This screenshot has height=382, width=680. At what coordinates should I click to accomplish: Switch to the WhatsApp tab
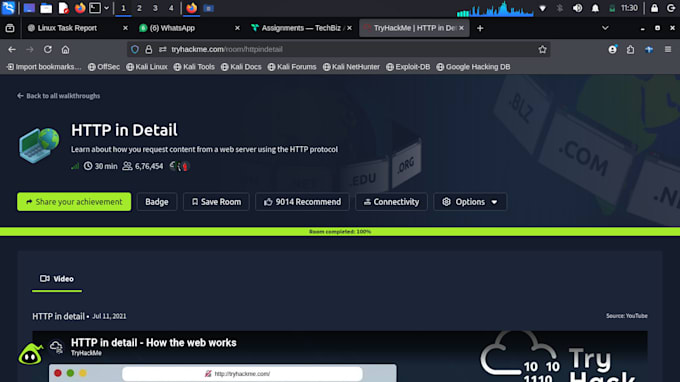coord(172,28)
